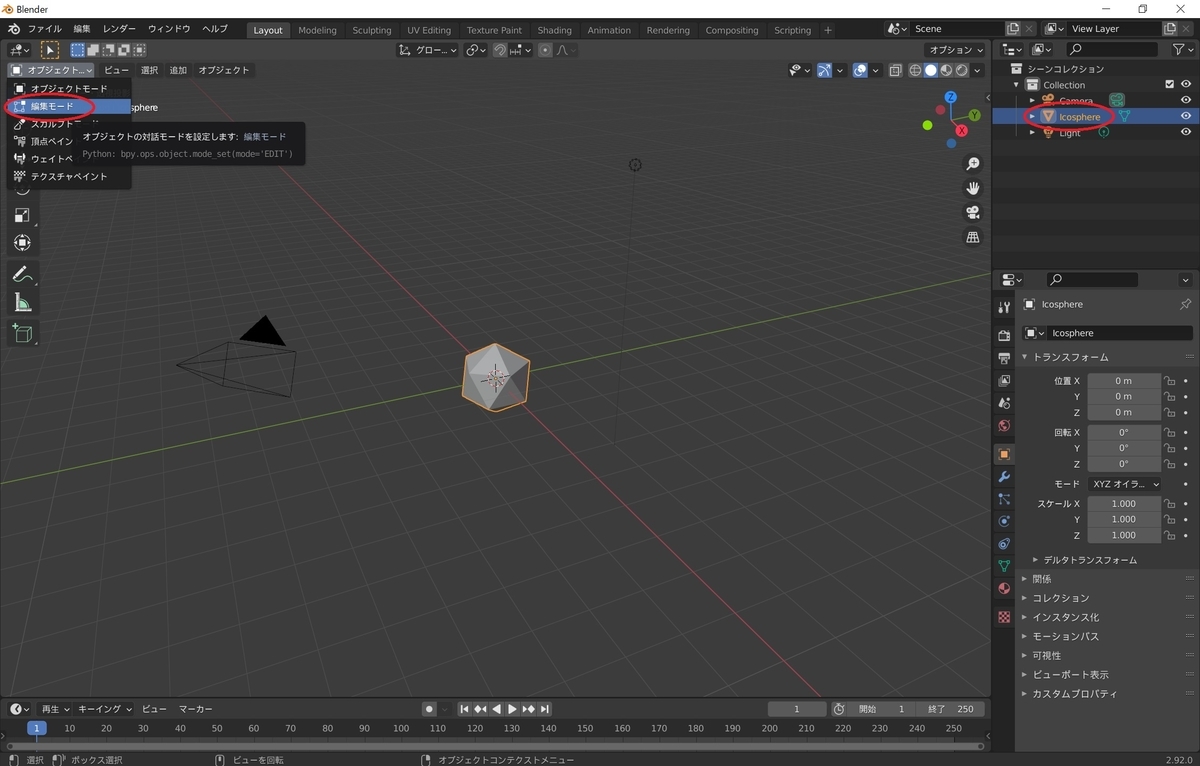The image size is (1200, 766).
Task: Open the World properties tab
Action: point(1004,426)
